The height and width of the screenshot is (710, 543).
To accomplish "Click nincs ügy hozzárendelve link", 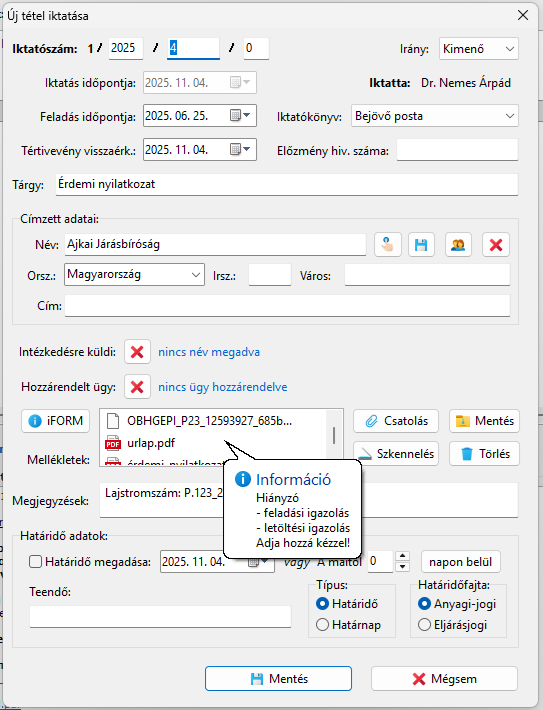I will [x=222, y=387].
